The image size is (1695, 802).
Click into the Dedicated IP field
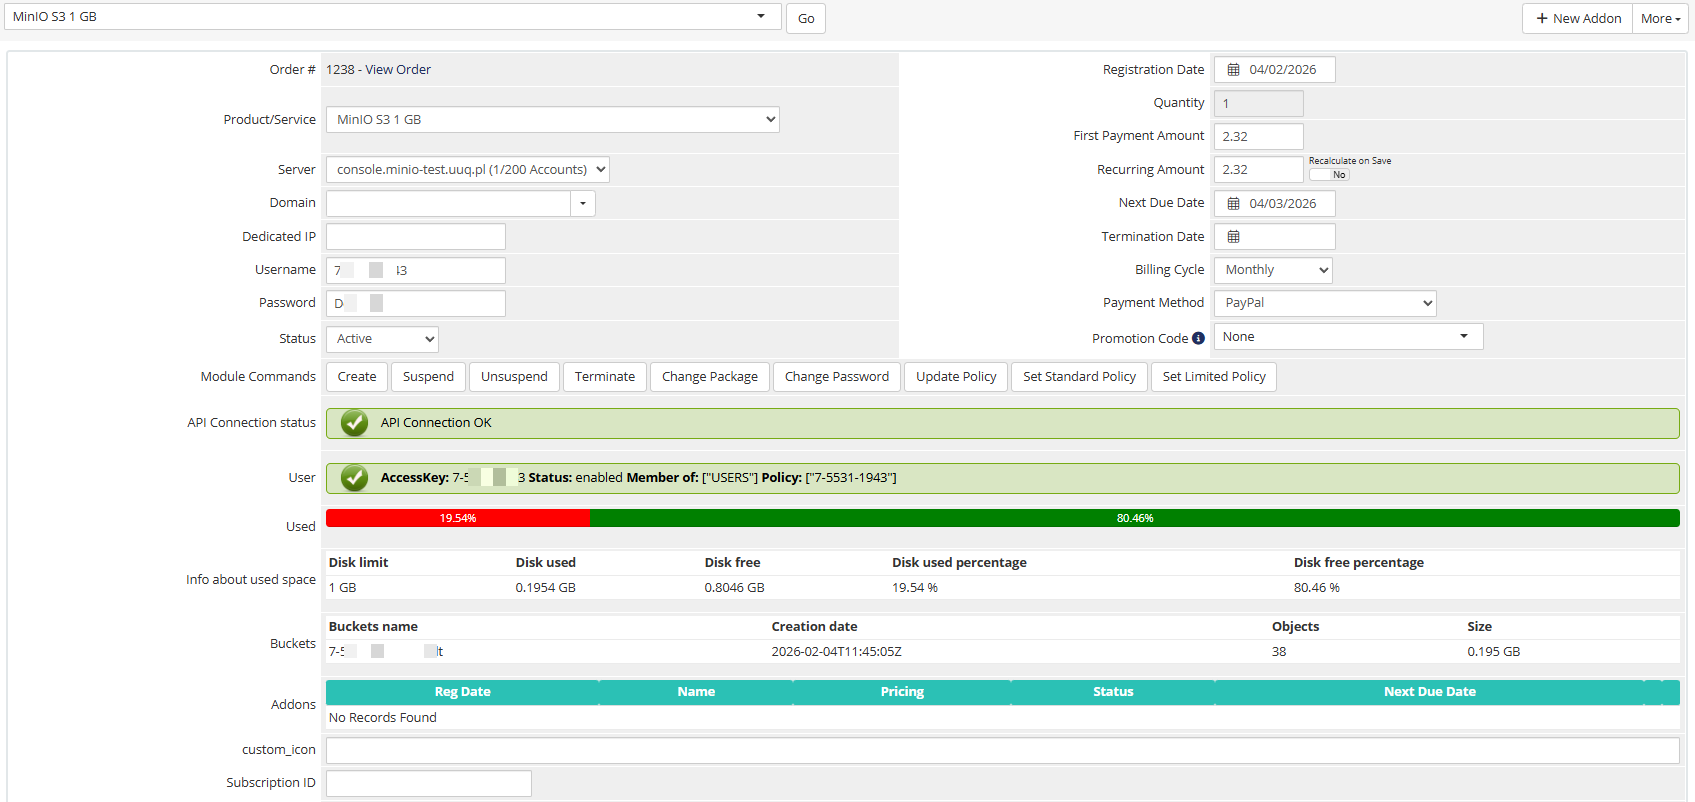(x=415, y=237)
